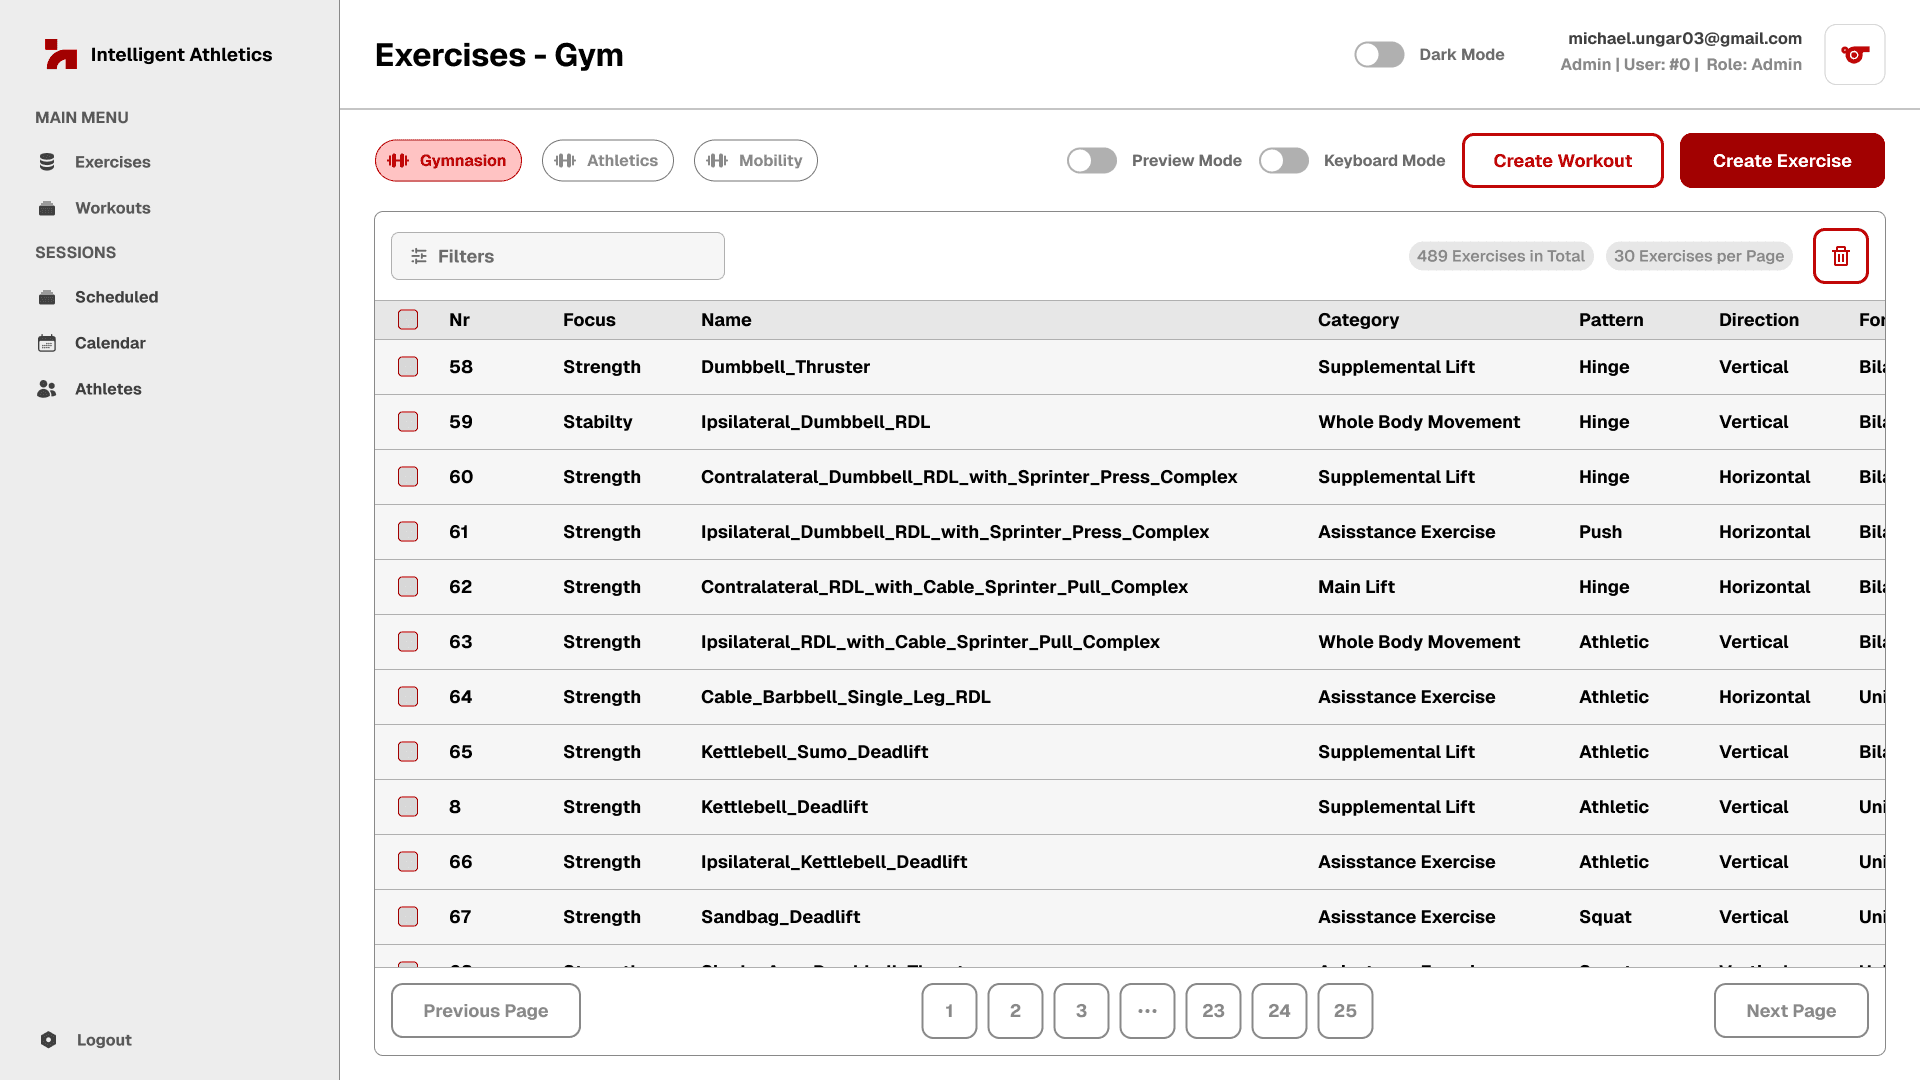Toggle Keyboard Mode switch
Screen dimensions: 1920x1080
[1283, 161]
